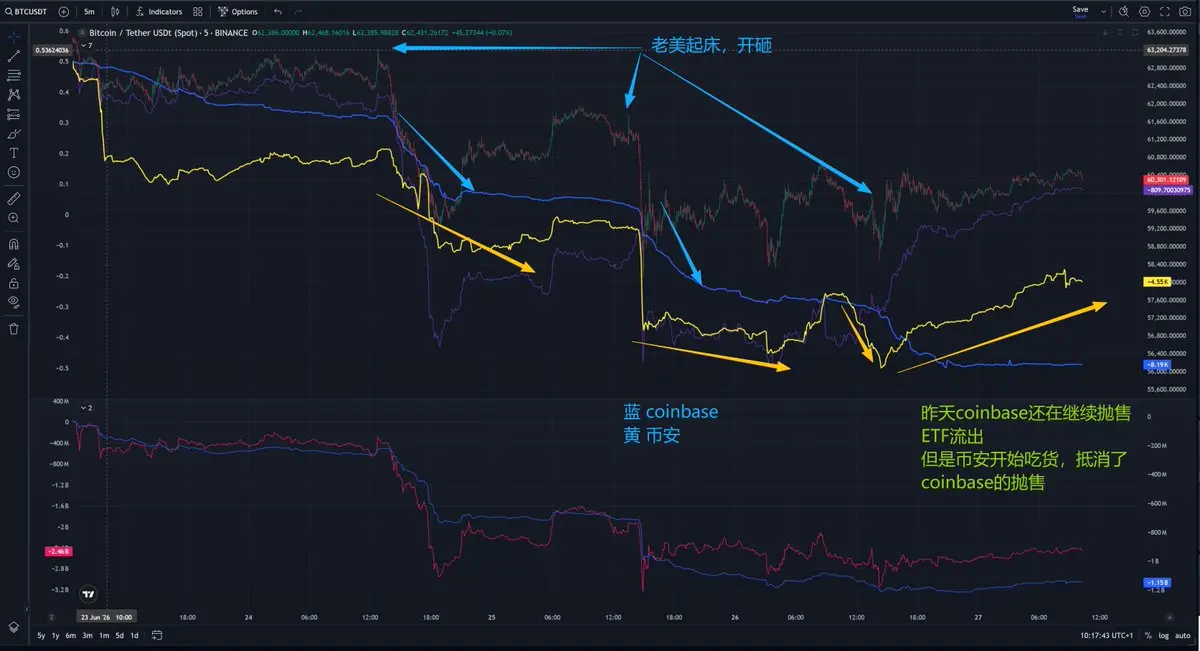
Task: Open the object tree layers icon
Action: (14, 627)
